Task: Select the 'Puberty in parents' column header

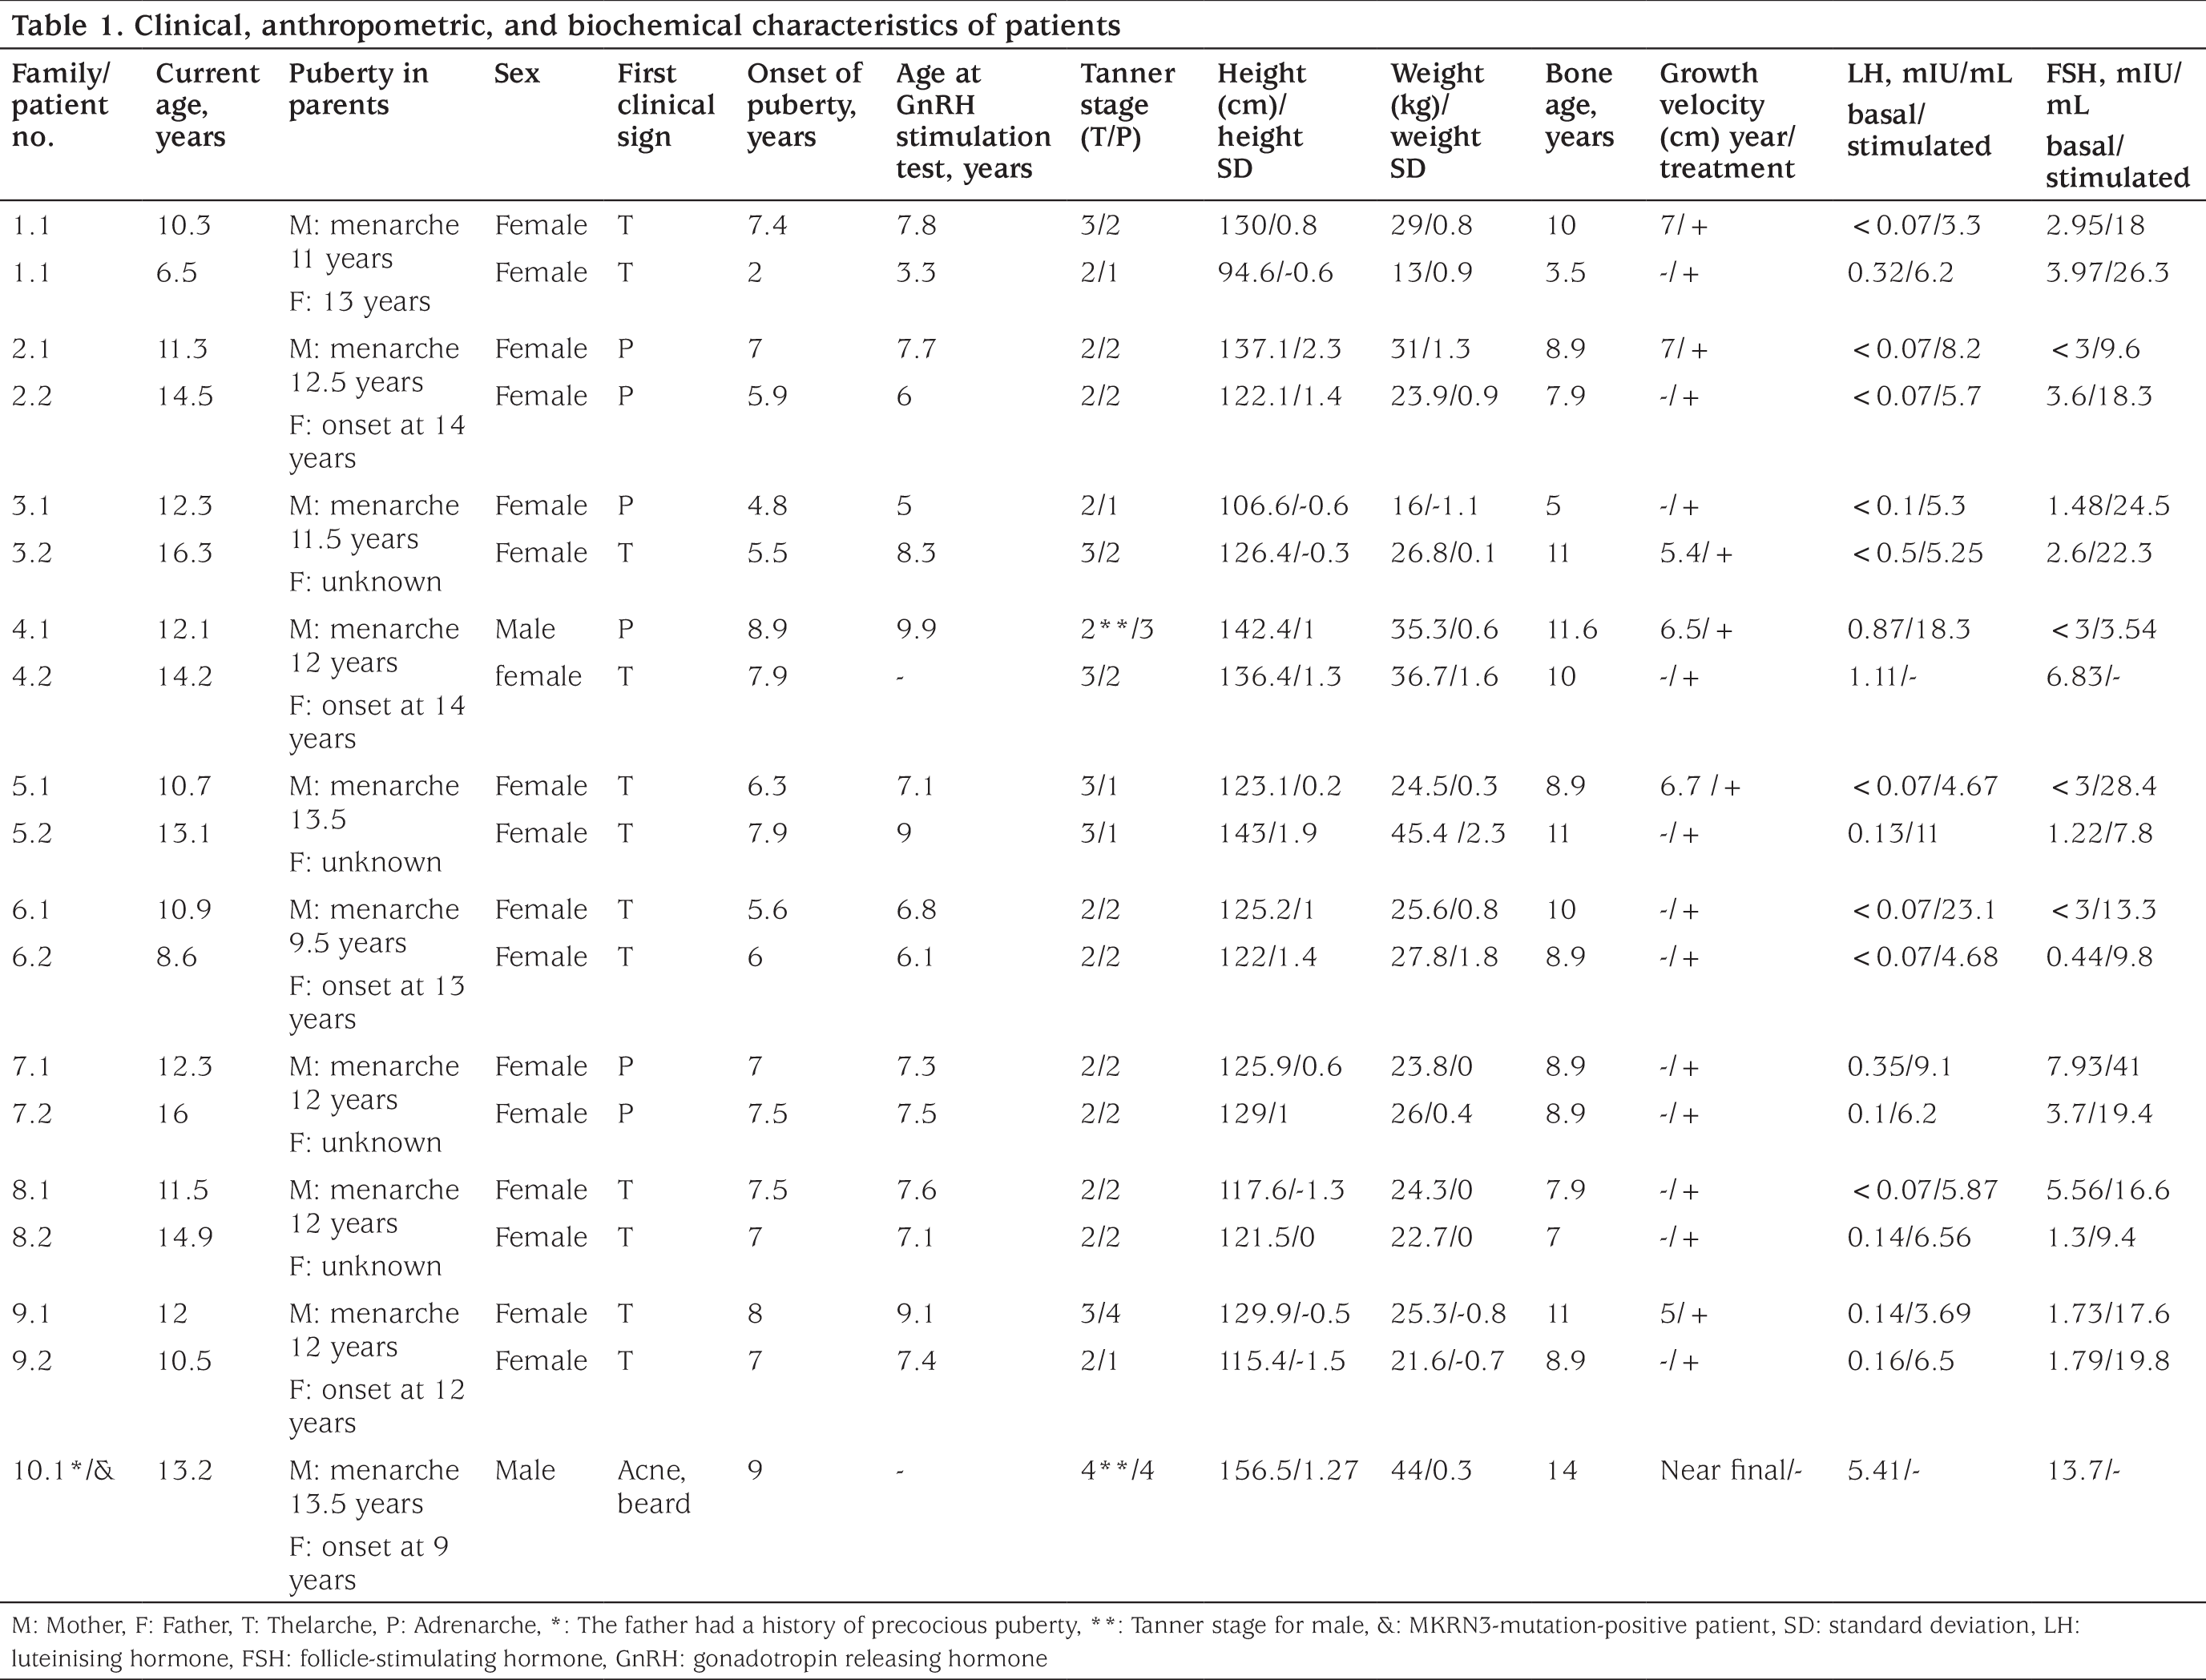Action: click(x=358, y=89)
